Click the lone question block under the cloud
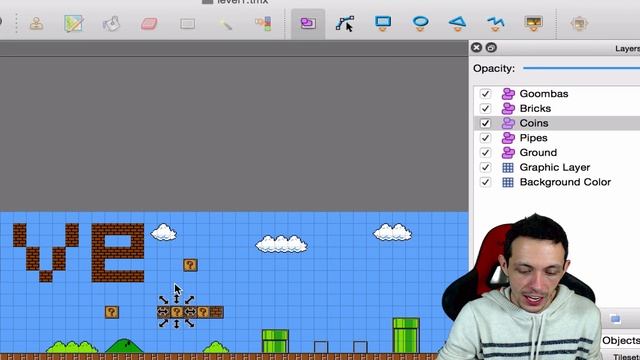Viewport: 640px width, 360px height. click(x=190, y=265)
